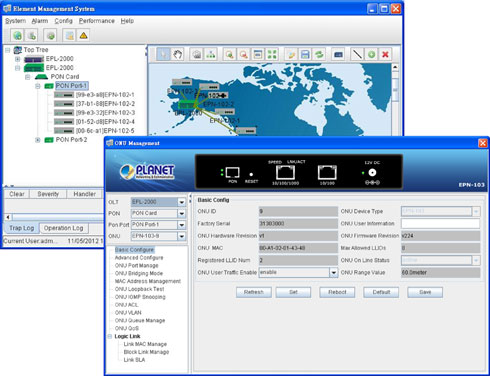The width and height of the screenshot is (490, 376).
Task: Expand the PON Port-2 tree node
Action: pos(38,140)
